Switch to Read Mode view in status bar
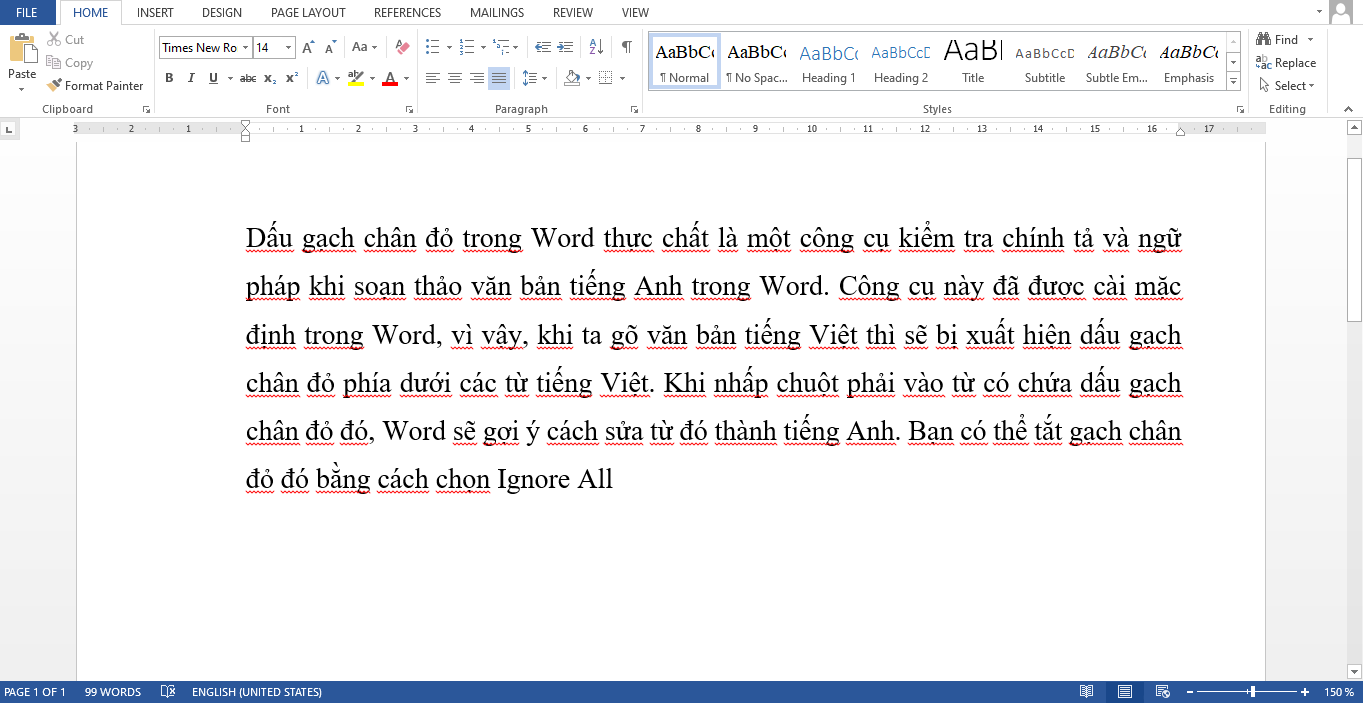 pos(1087,691)
